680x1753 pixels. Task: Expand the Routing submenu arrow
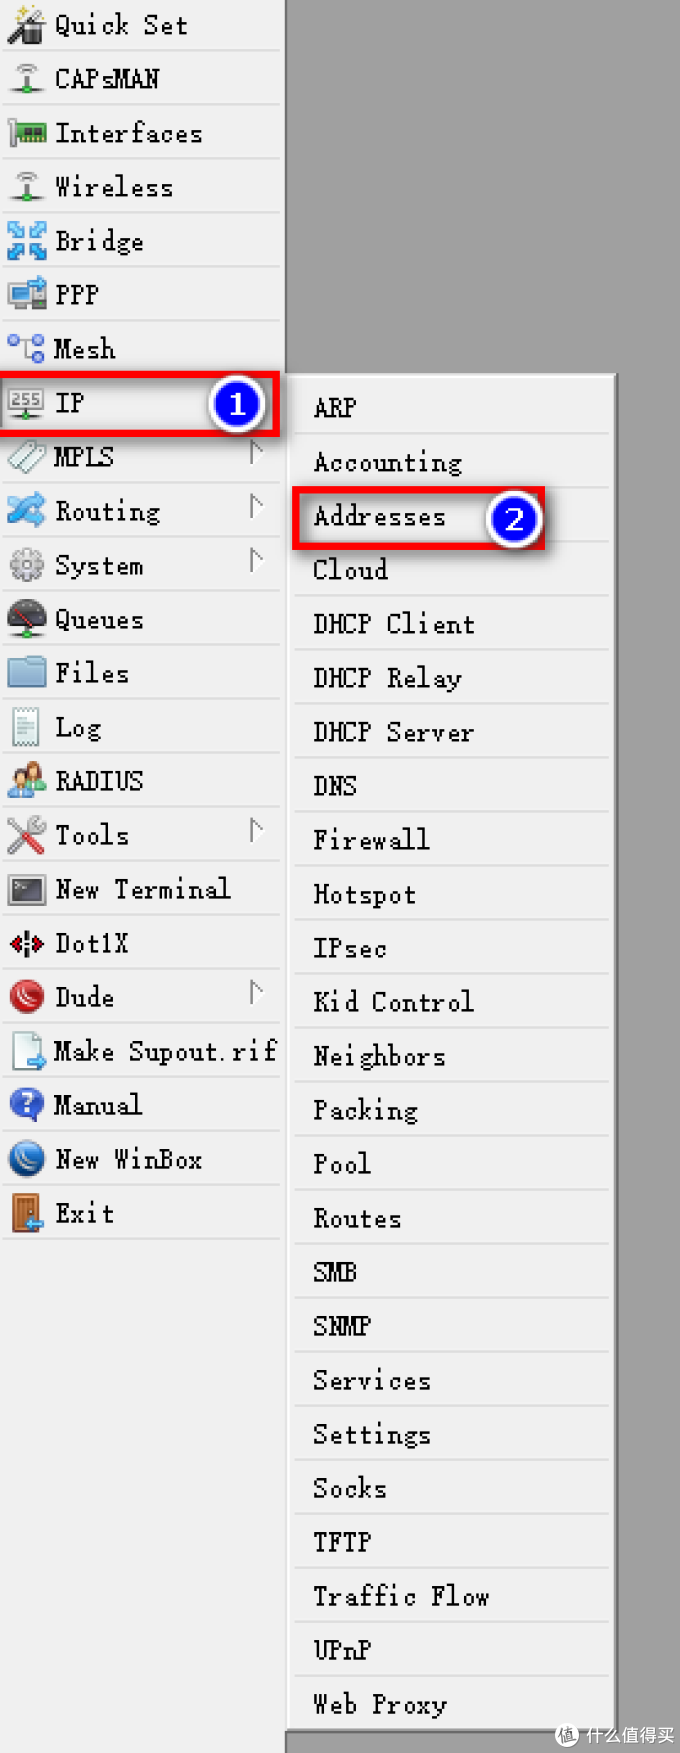click(x=257, y=507)
